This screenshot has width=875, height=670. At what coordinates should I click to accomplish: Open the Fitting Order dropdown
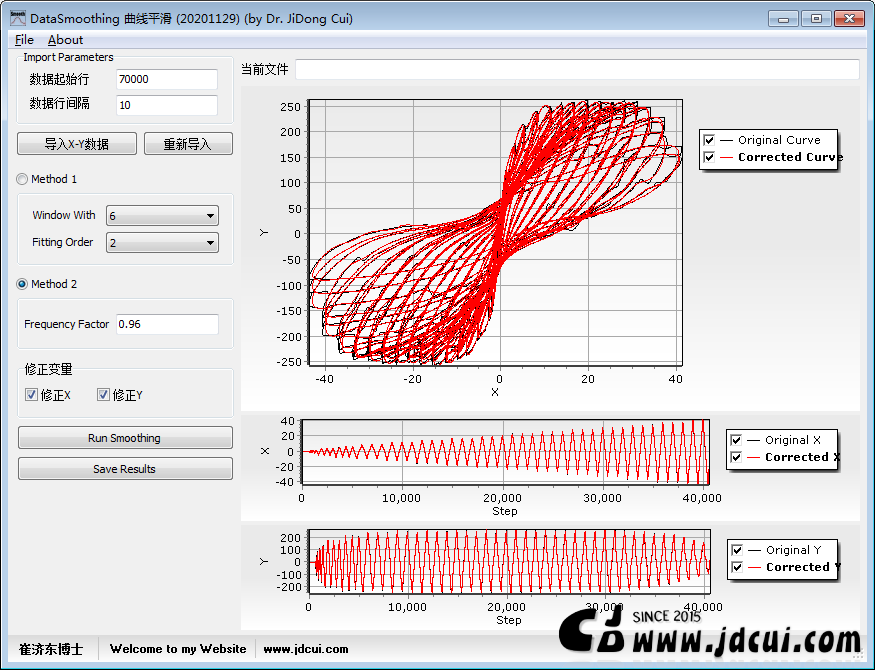coord(162,243)
